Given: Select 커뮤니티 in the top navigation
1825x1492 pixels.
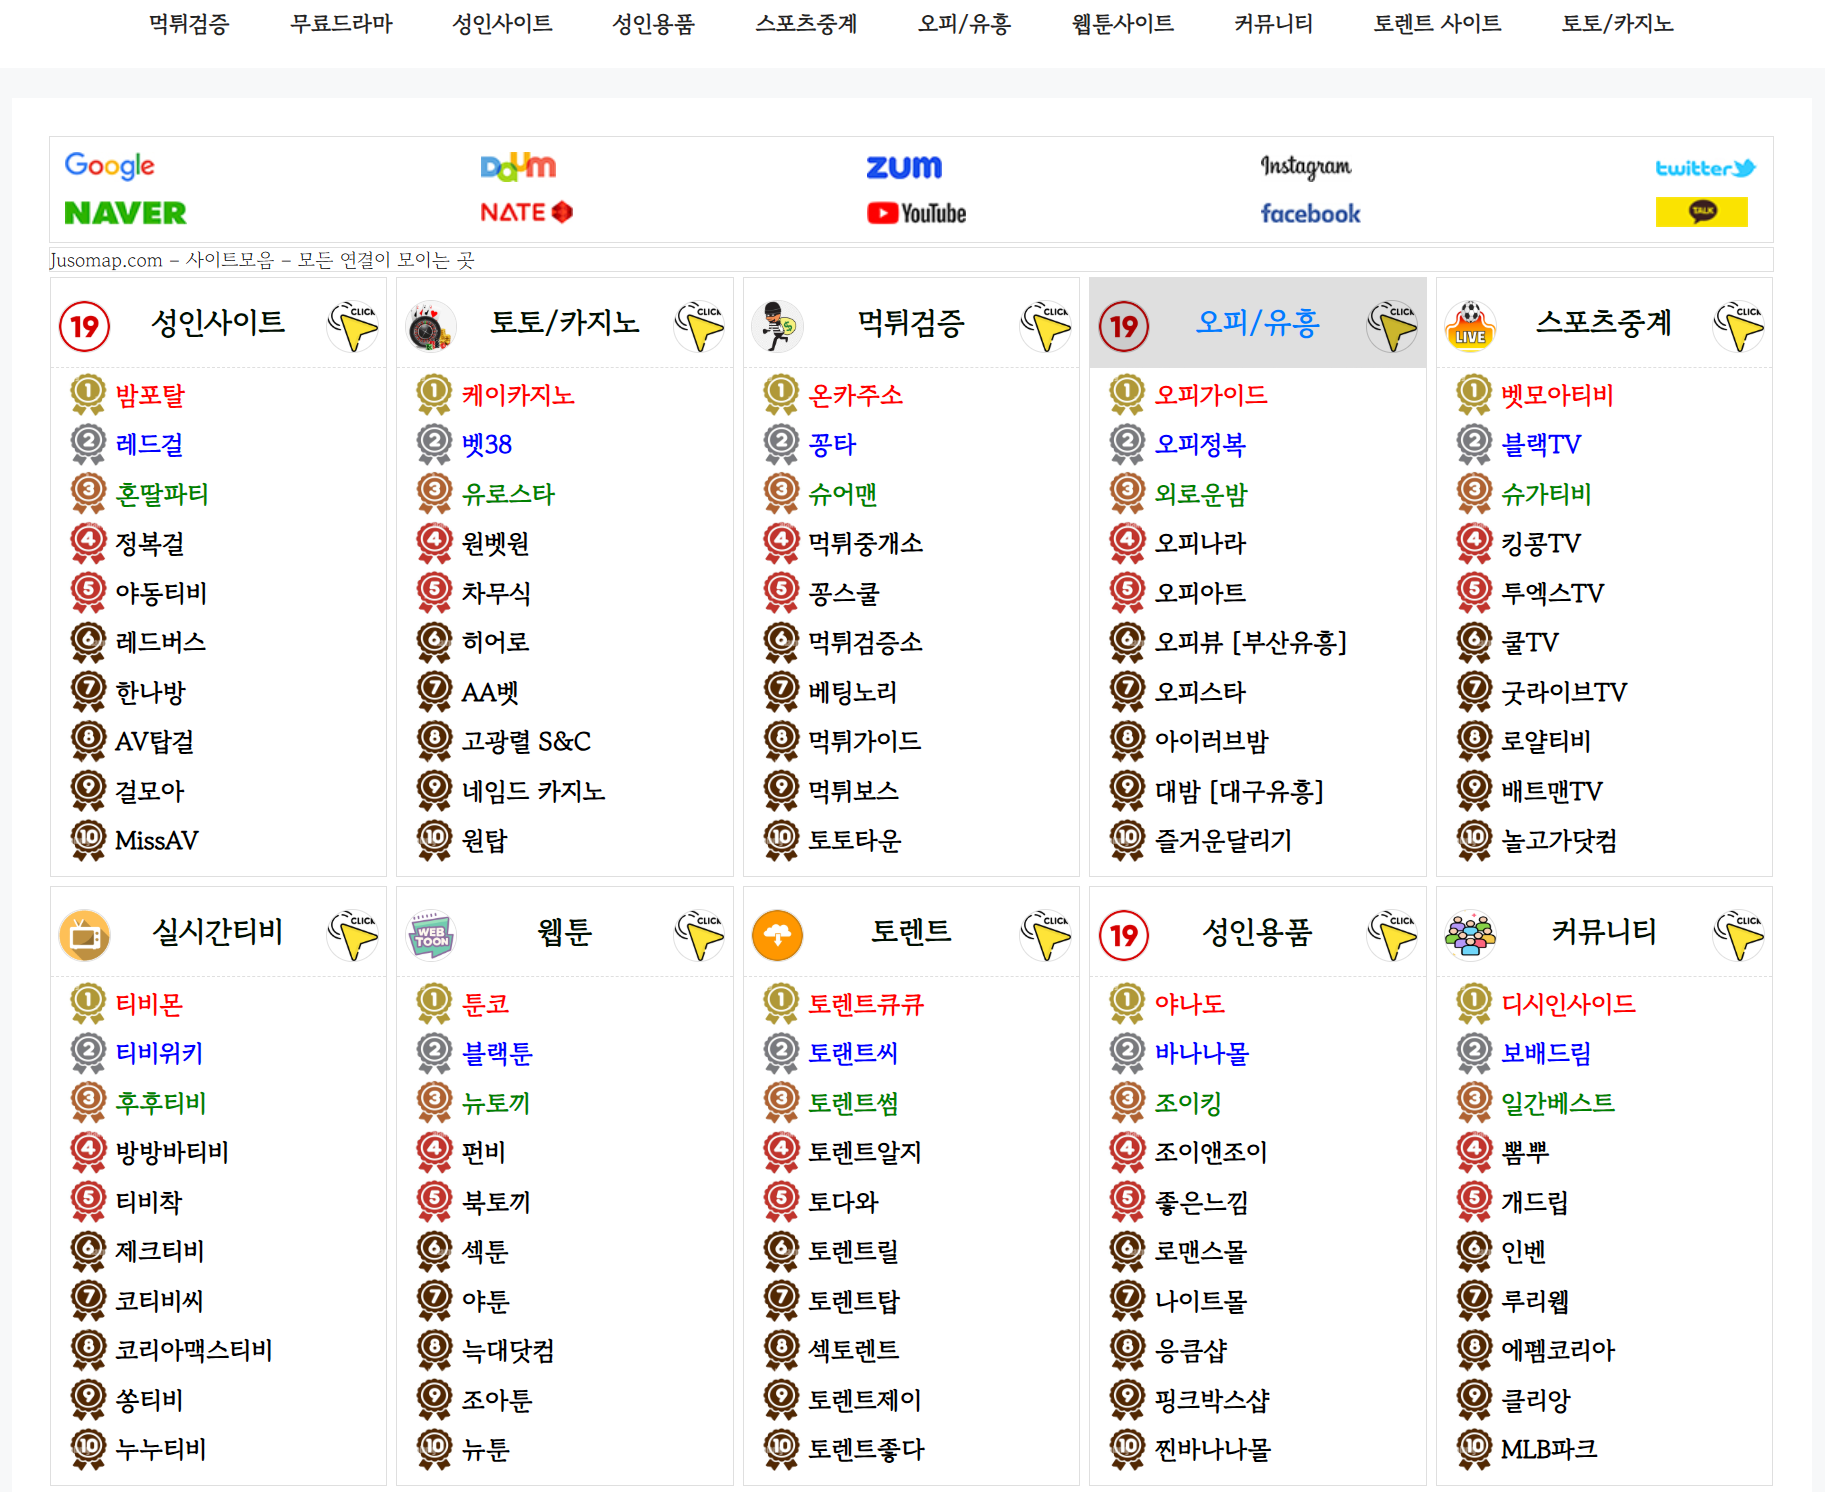Looking at the screenshot, I should click(x=1273, y=23).
